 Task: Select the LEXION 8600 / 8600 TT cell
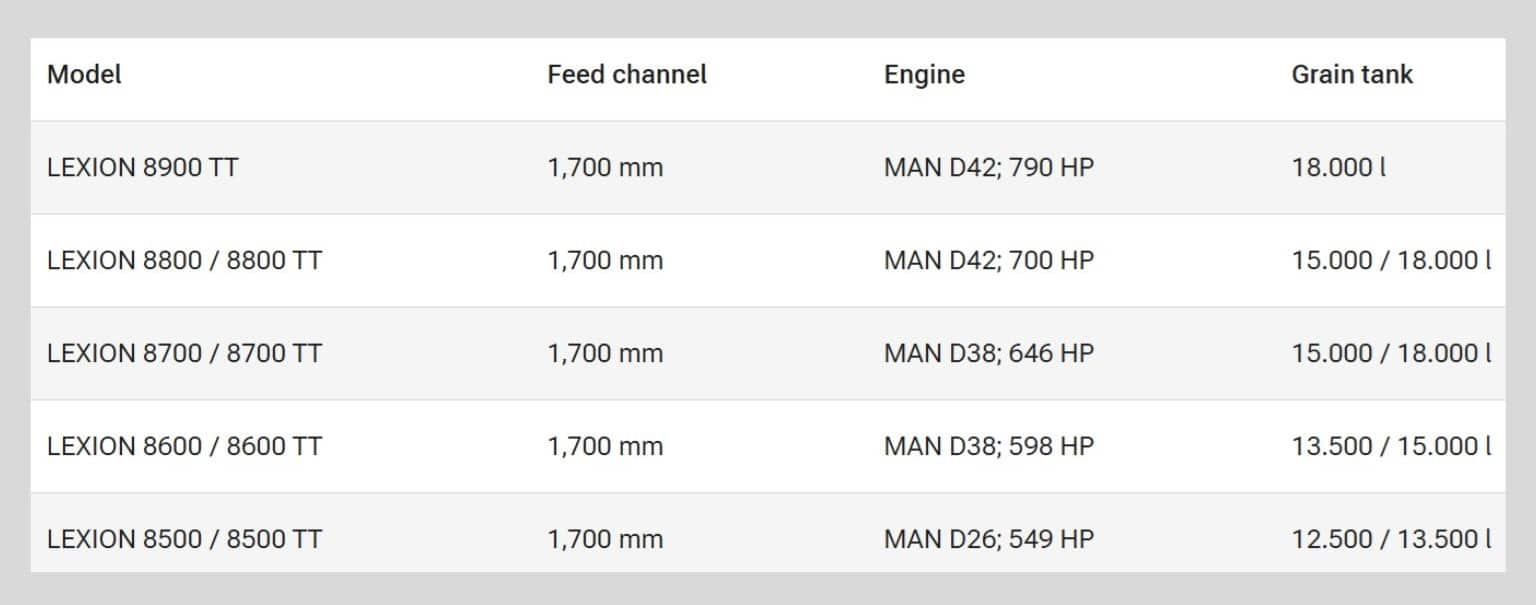[x=184, y=447]
